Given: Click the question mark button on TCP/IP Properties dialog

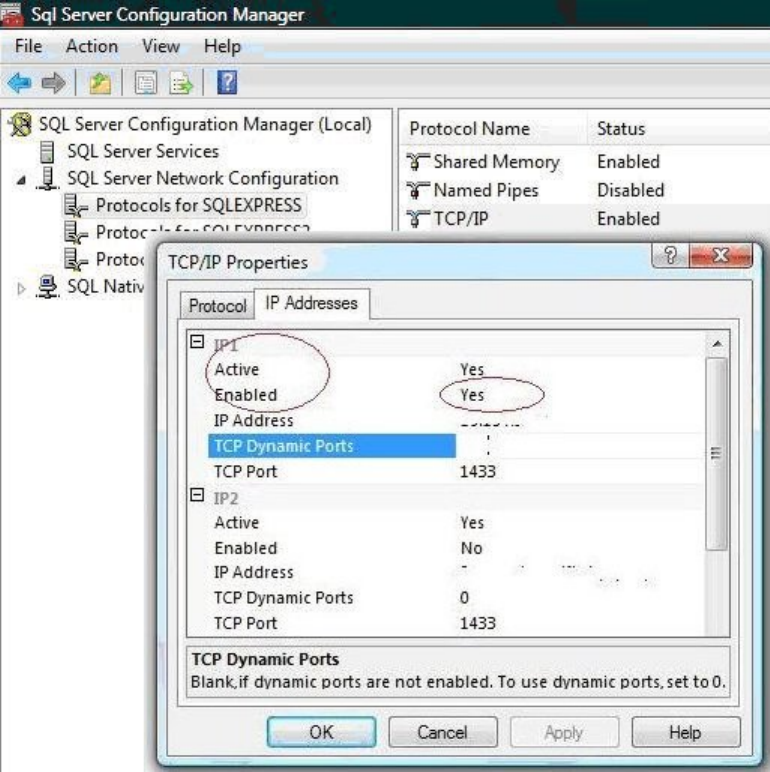Looking at the screenshot, I should 671,256.
